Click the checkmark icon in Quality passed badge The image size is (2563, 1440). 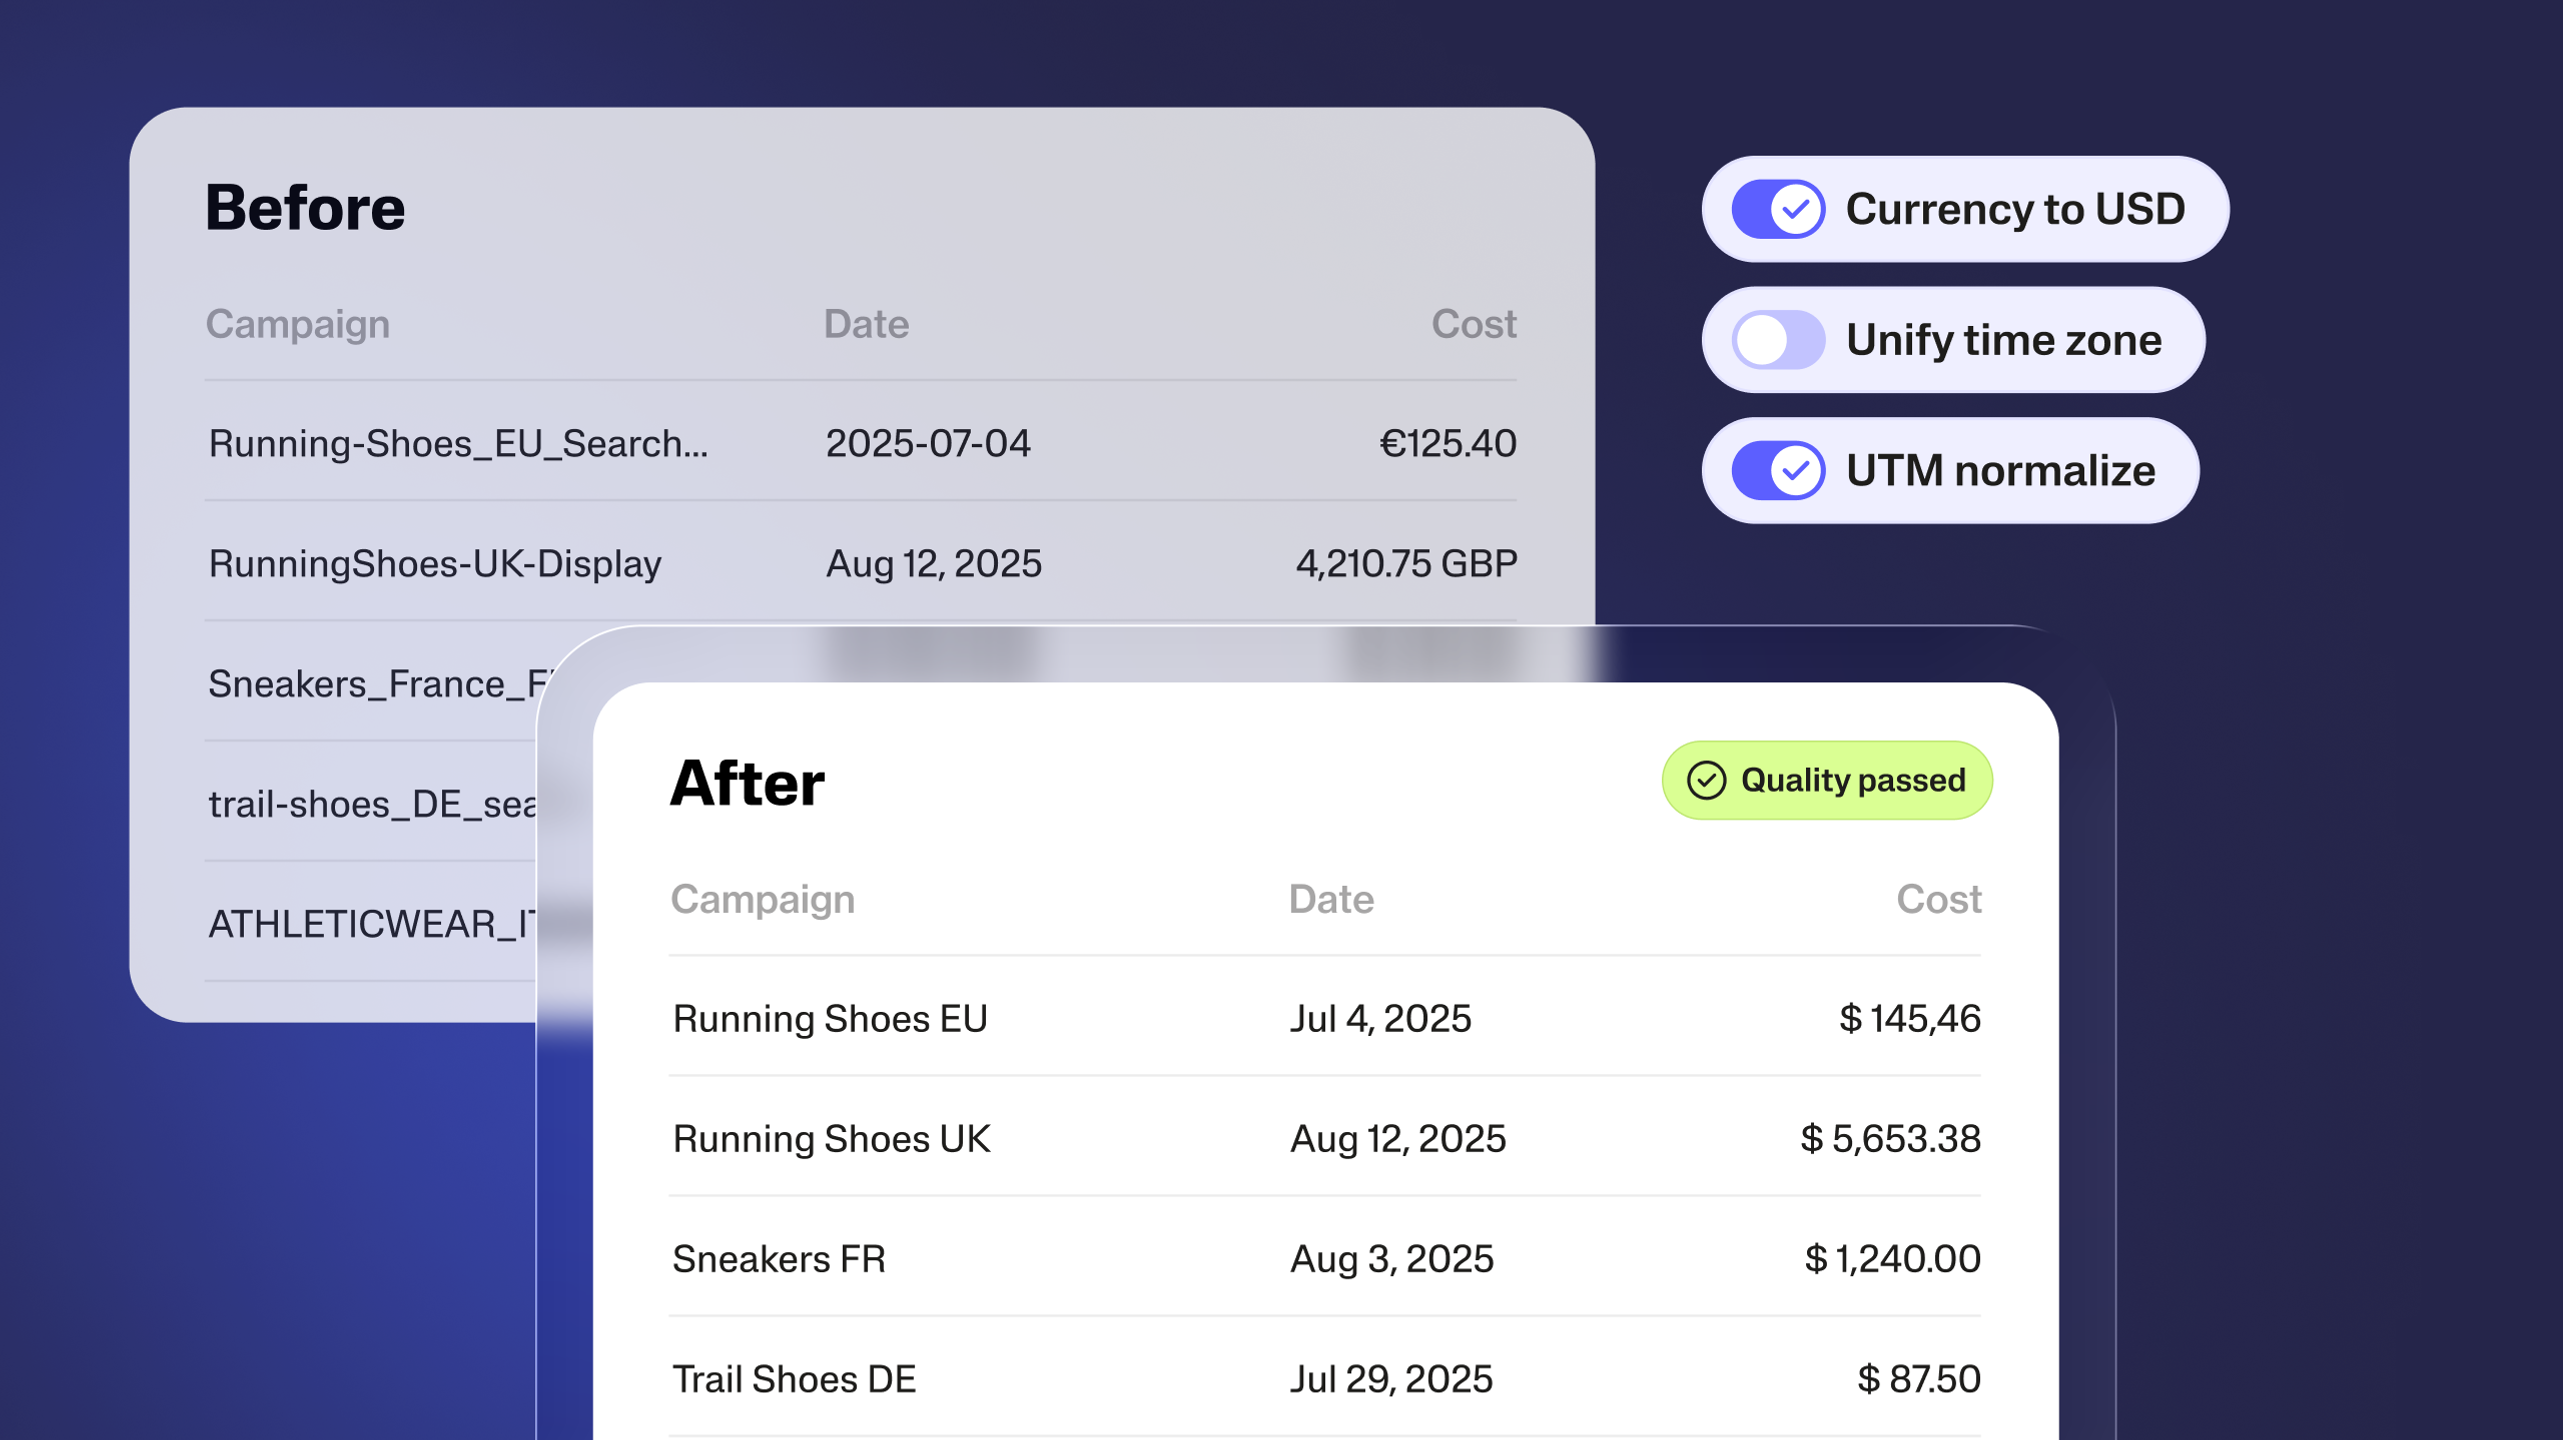click(x=1706, y=781)
